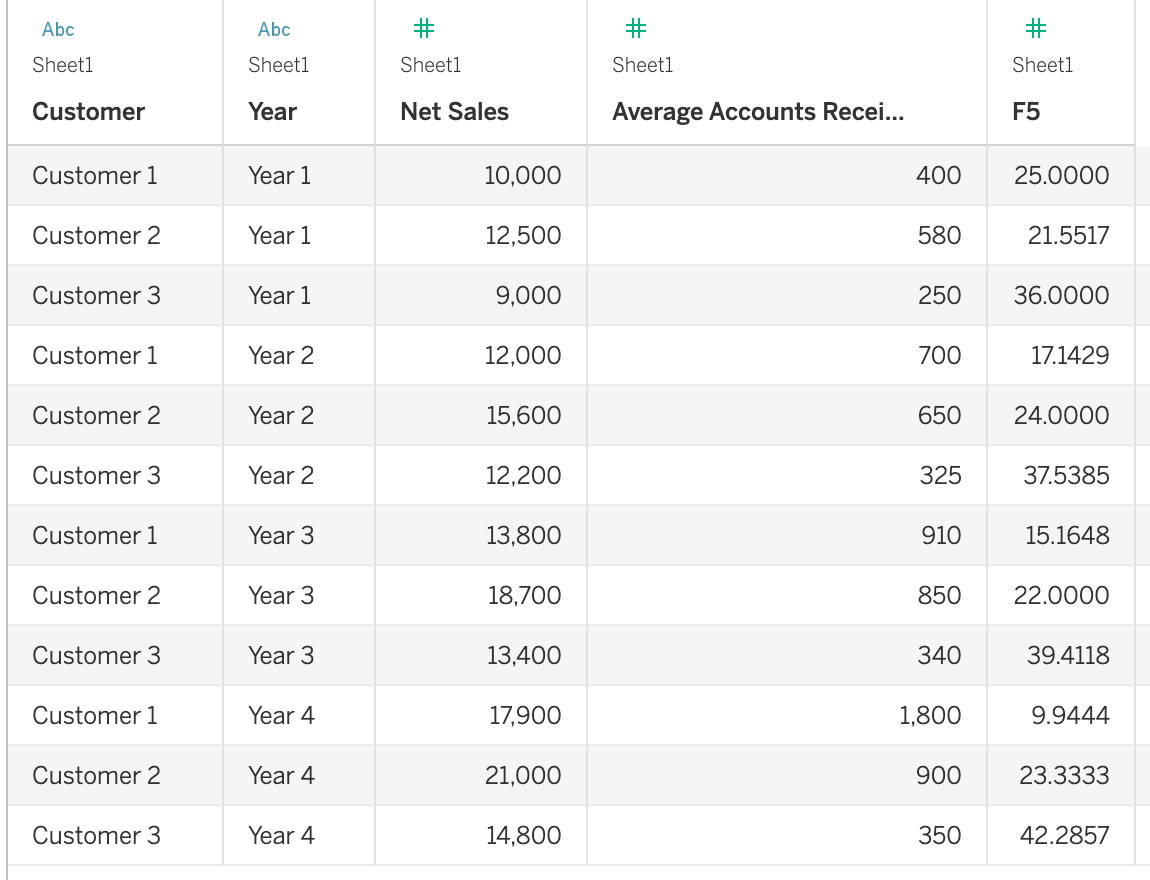Select the Year column header

click(273, 111)
